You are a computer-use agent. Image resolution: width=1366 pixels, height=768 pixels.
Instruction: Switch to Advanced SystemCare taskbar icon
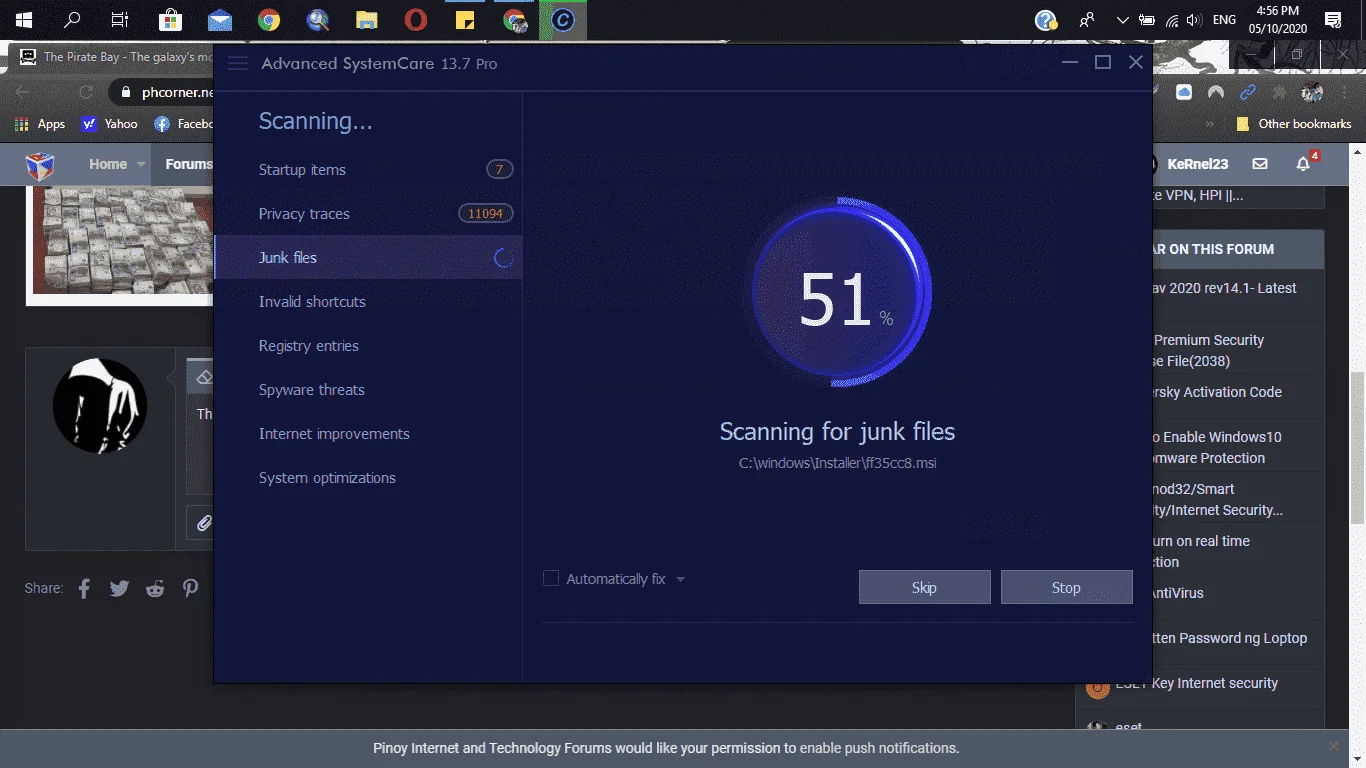click(563, 20)
